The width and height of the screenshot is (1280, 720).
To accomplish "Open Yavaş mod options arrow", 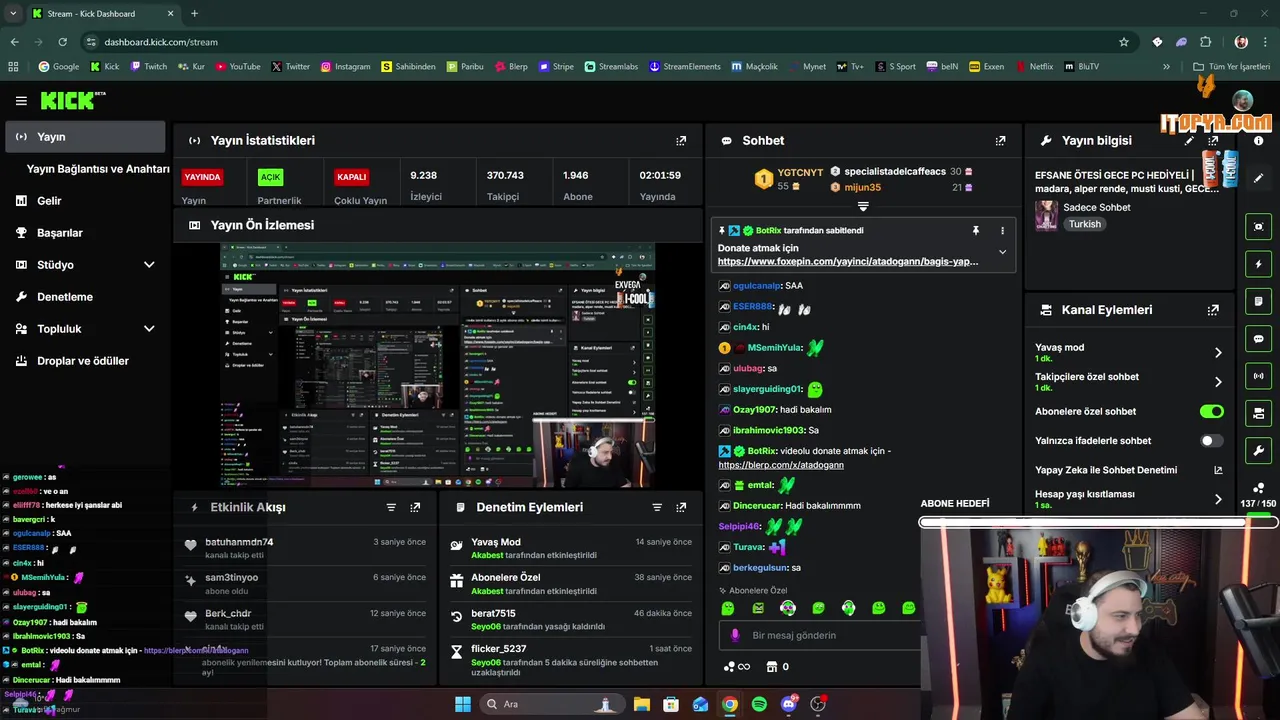I will [x=1218, y=353].
